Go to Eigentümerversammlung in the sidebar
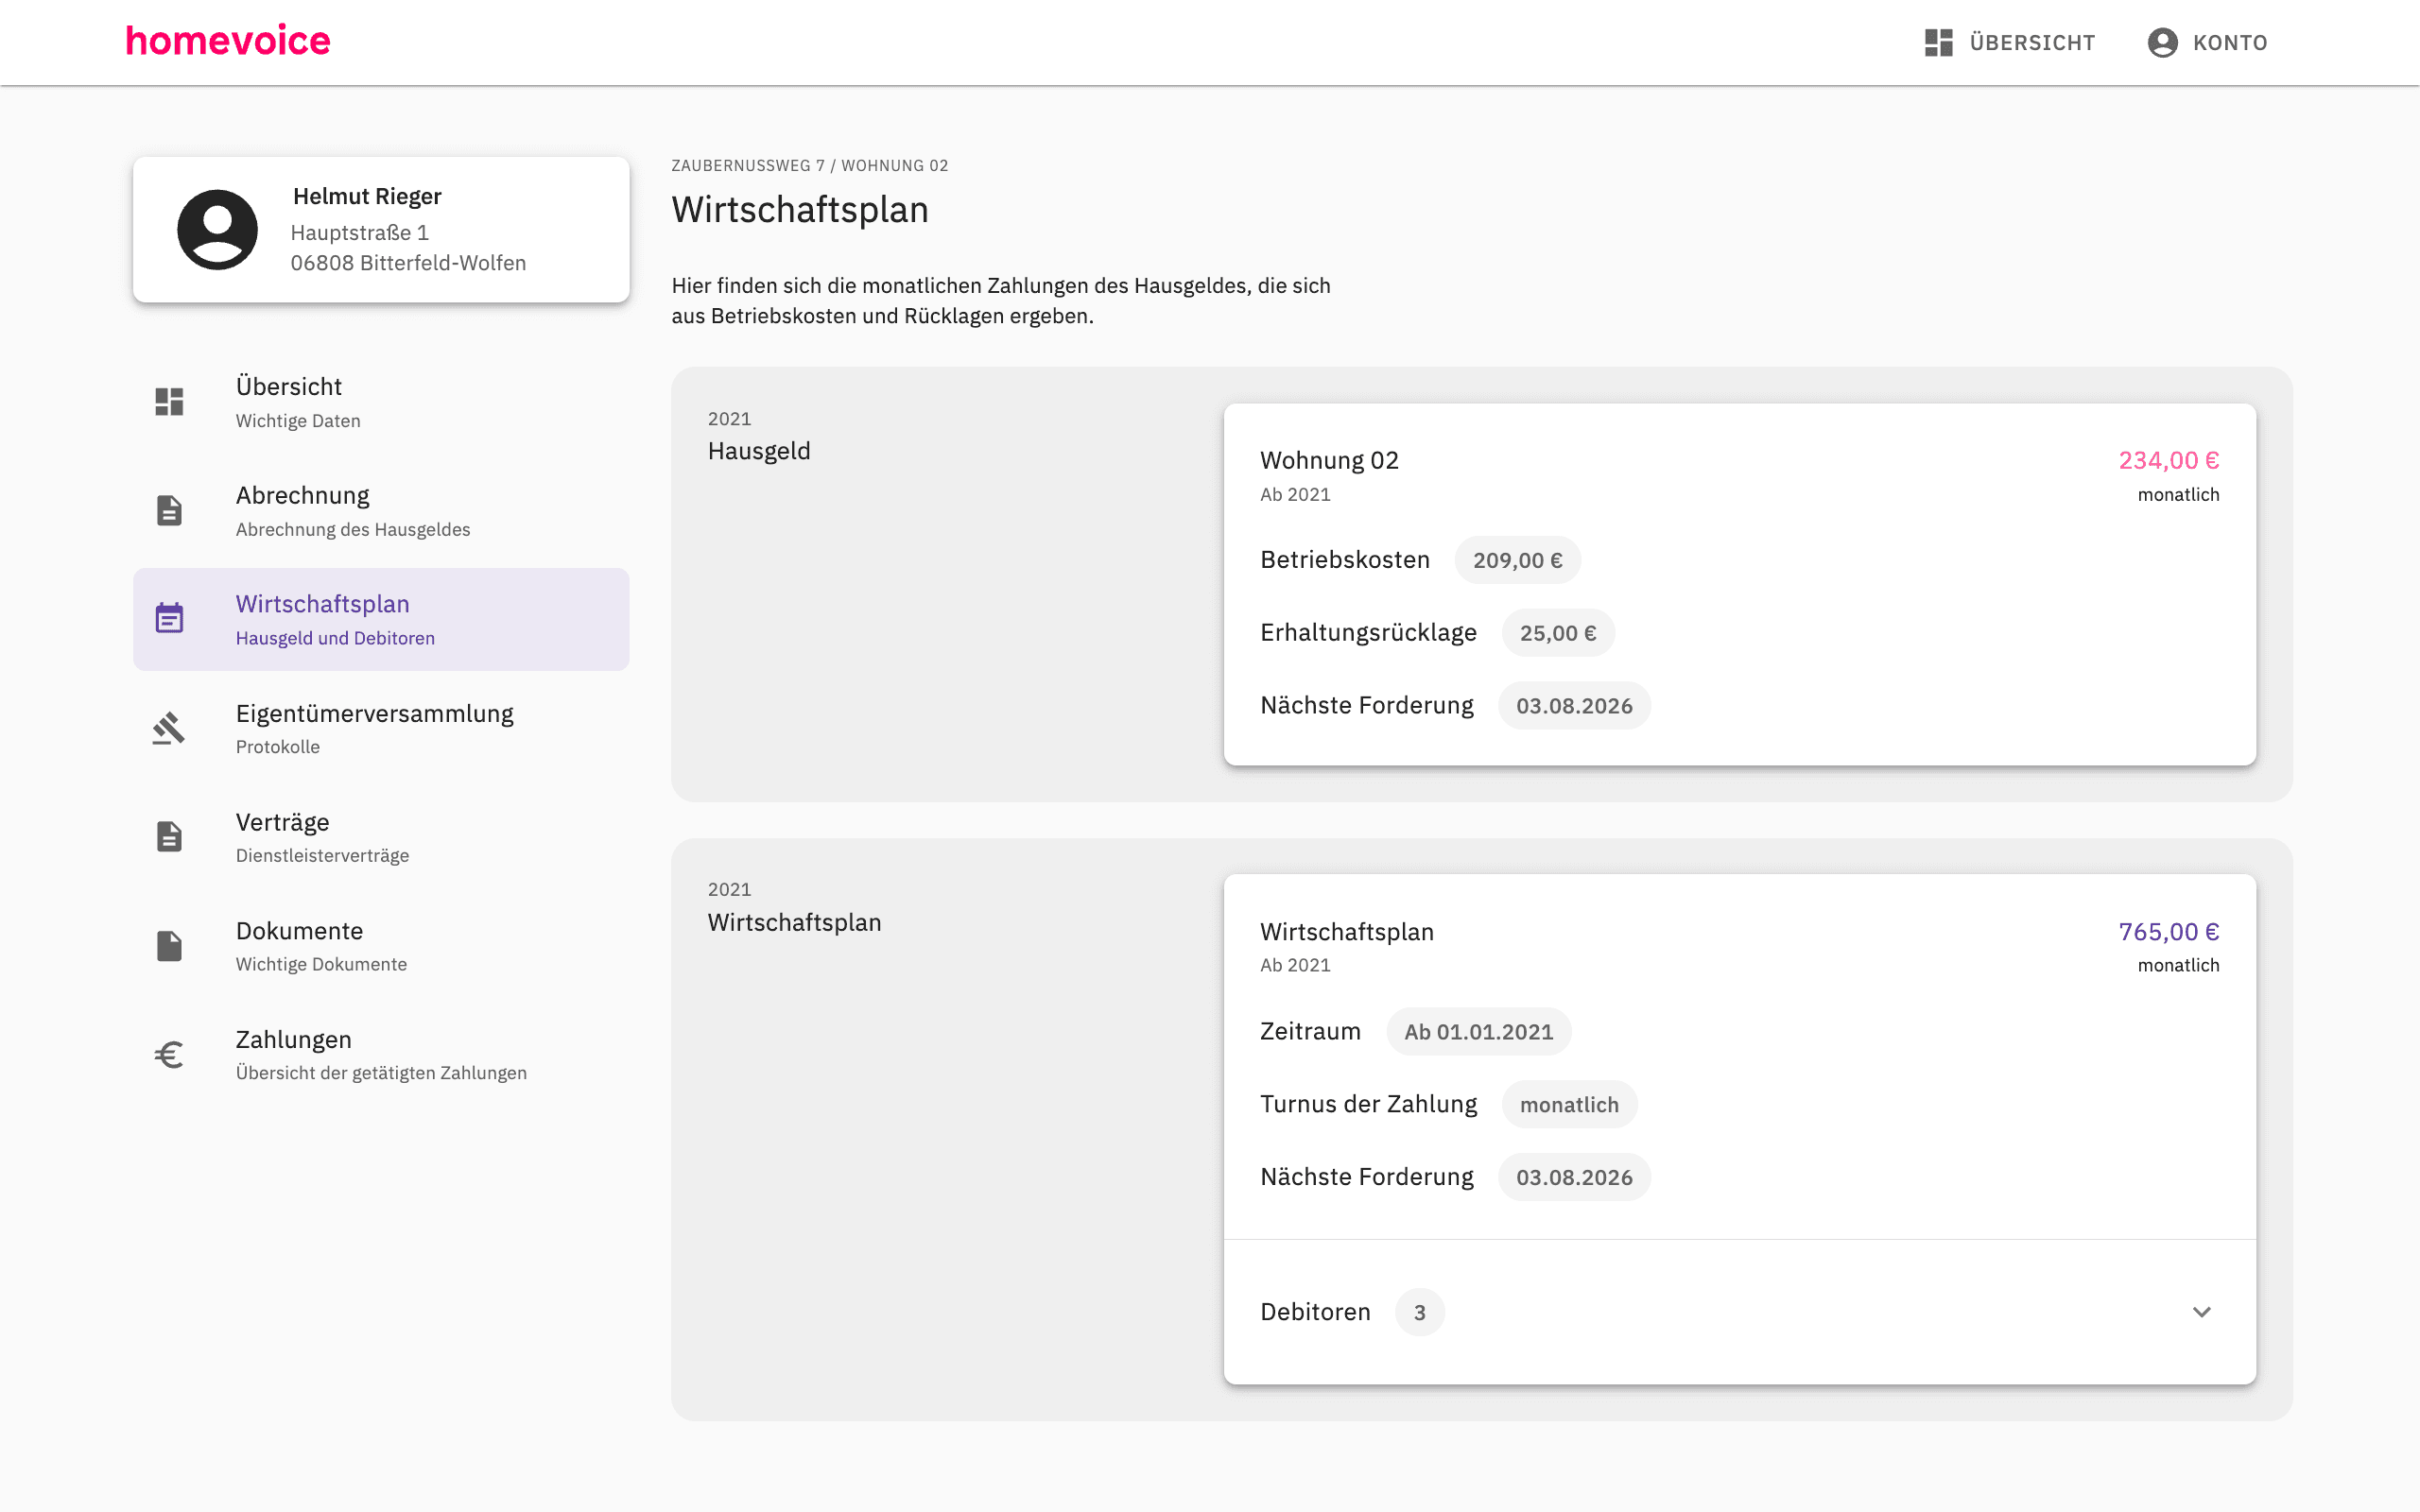This screenshot has width=2420, height=1512. tap(381, 728)
